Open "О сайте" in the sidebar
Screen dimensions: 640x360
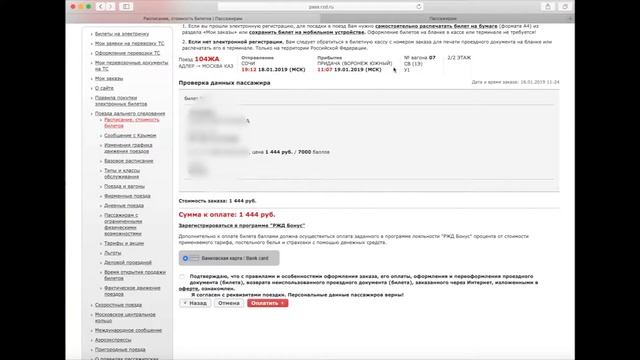tap(104, 88)
